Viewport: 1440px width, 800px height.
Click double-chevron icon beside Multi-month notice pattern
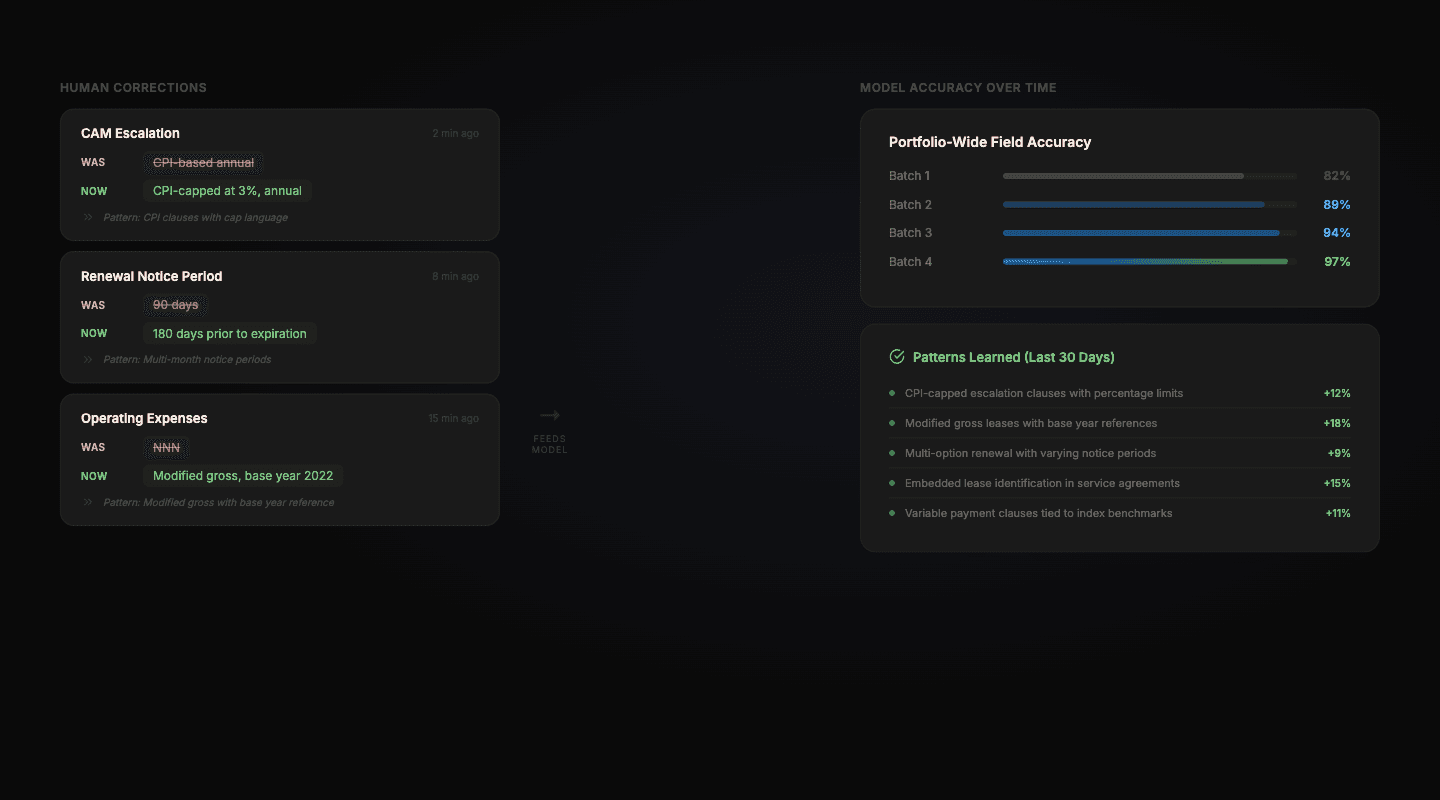(88, 359)
